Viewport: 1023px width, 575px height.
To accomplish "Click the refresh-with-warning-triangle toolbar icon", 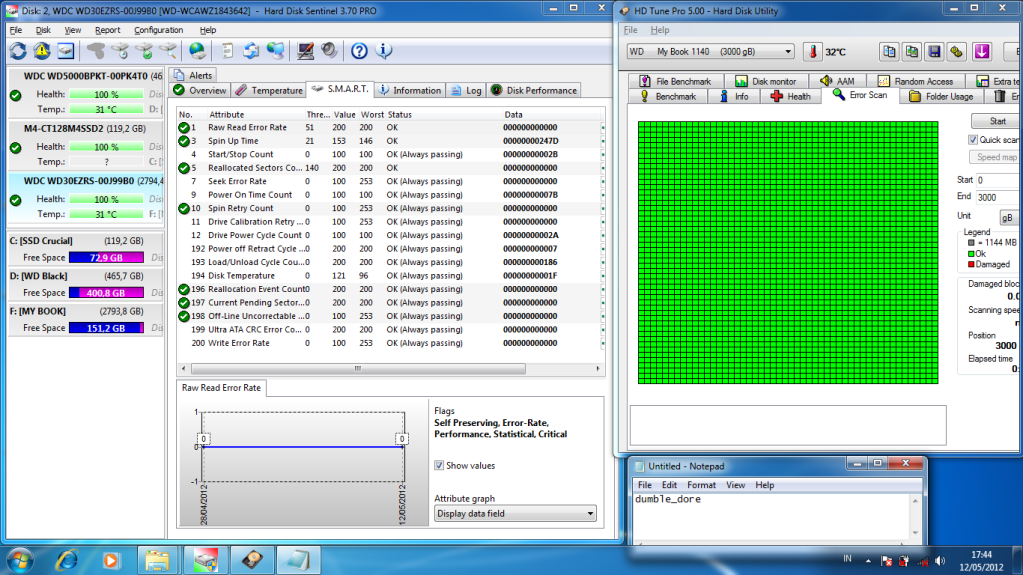I will click(42, 51).
